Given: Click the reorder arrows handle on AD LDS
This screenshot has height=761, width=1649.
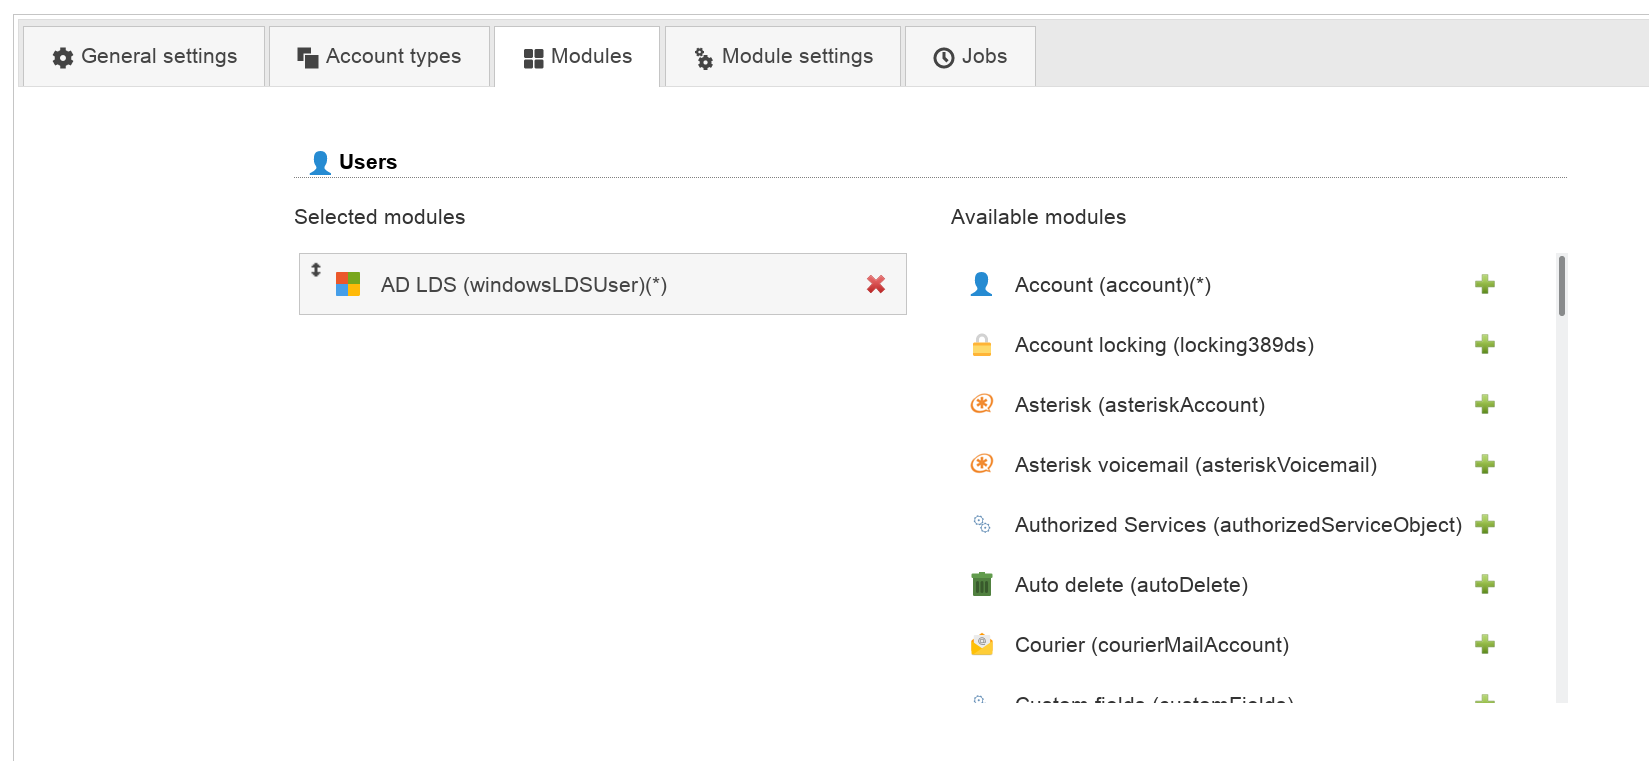Looking at the screenshot, I should click(316, 270).
